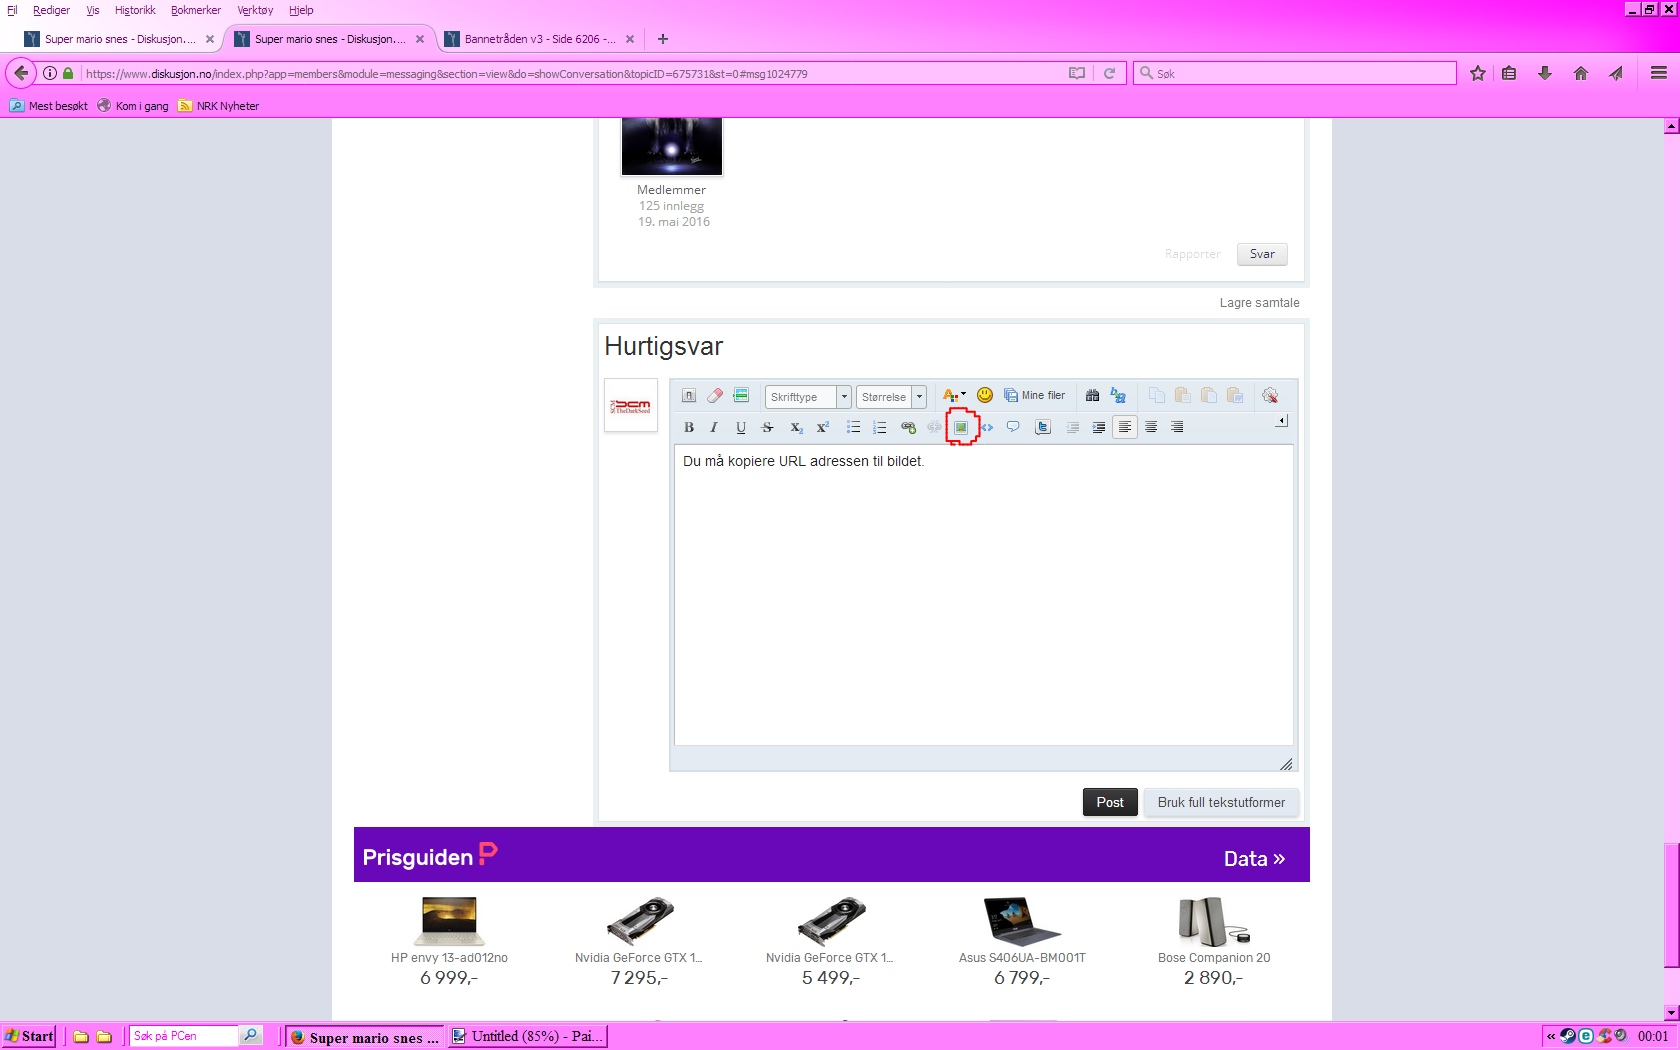Open the Bokmerker menu

pos(196,10)
